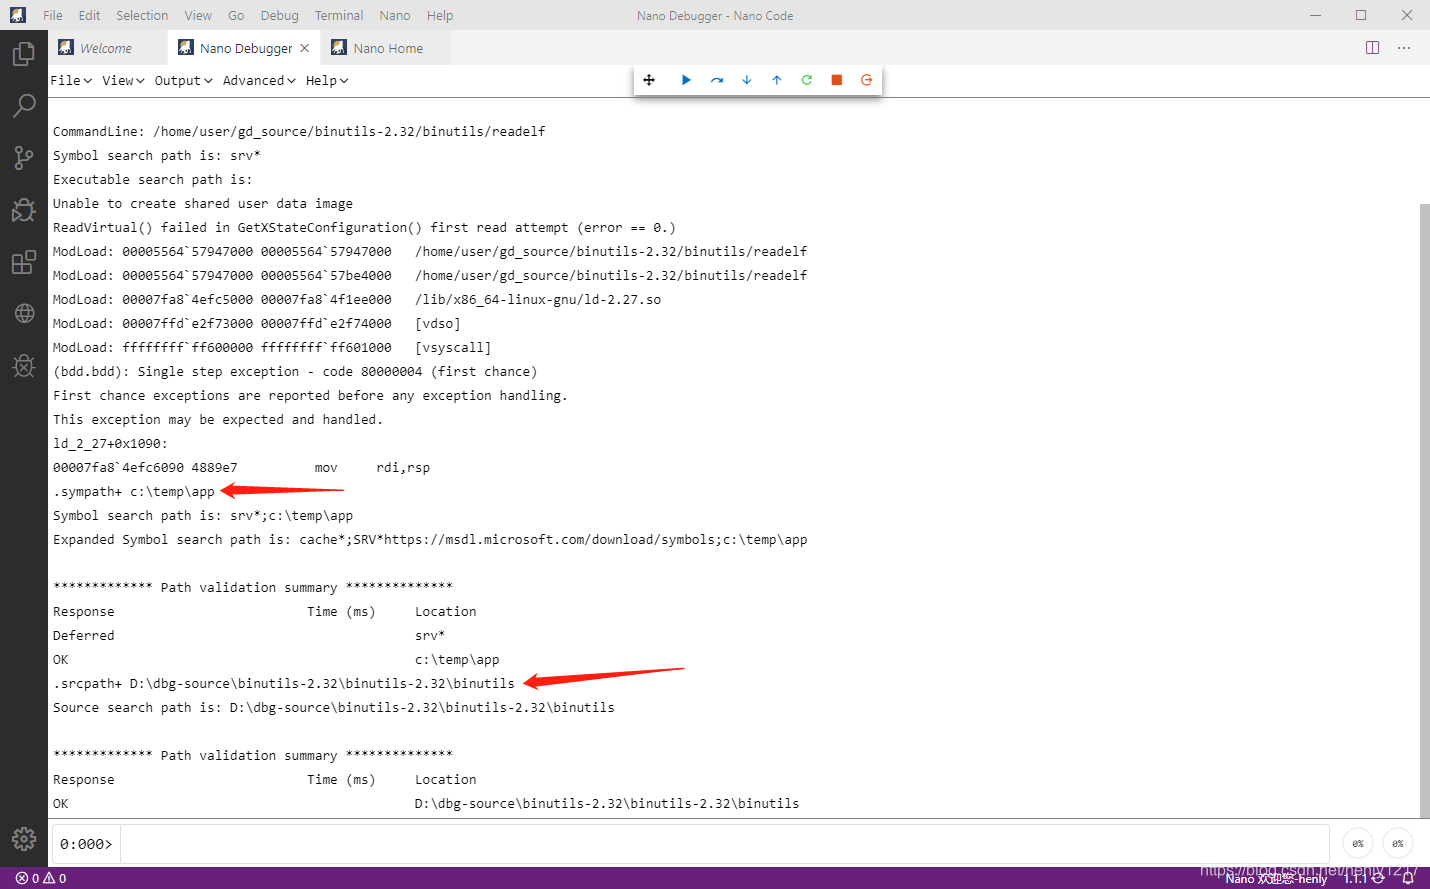Viewport: 1430px width, 889px height.
Task: Click the Step Out up arrow
Action: 777,80
